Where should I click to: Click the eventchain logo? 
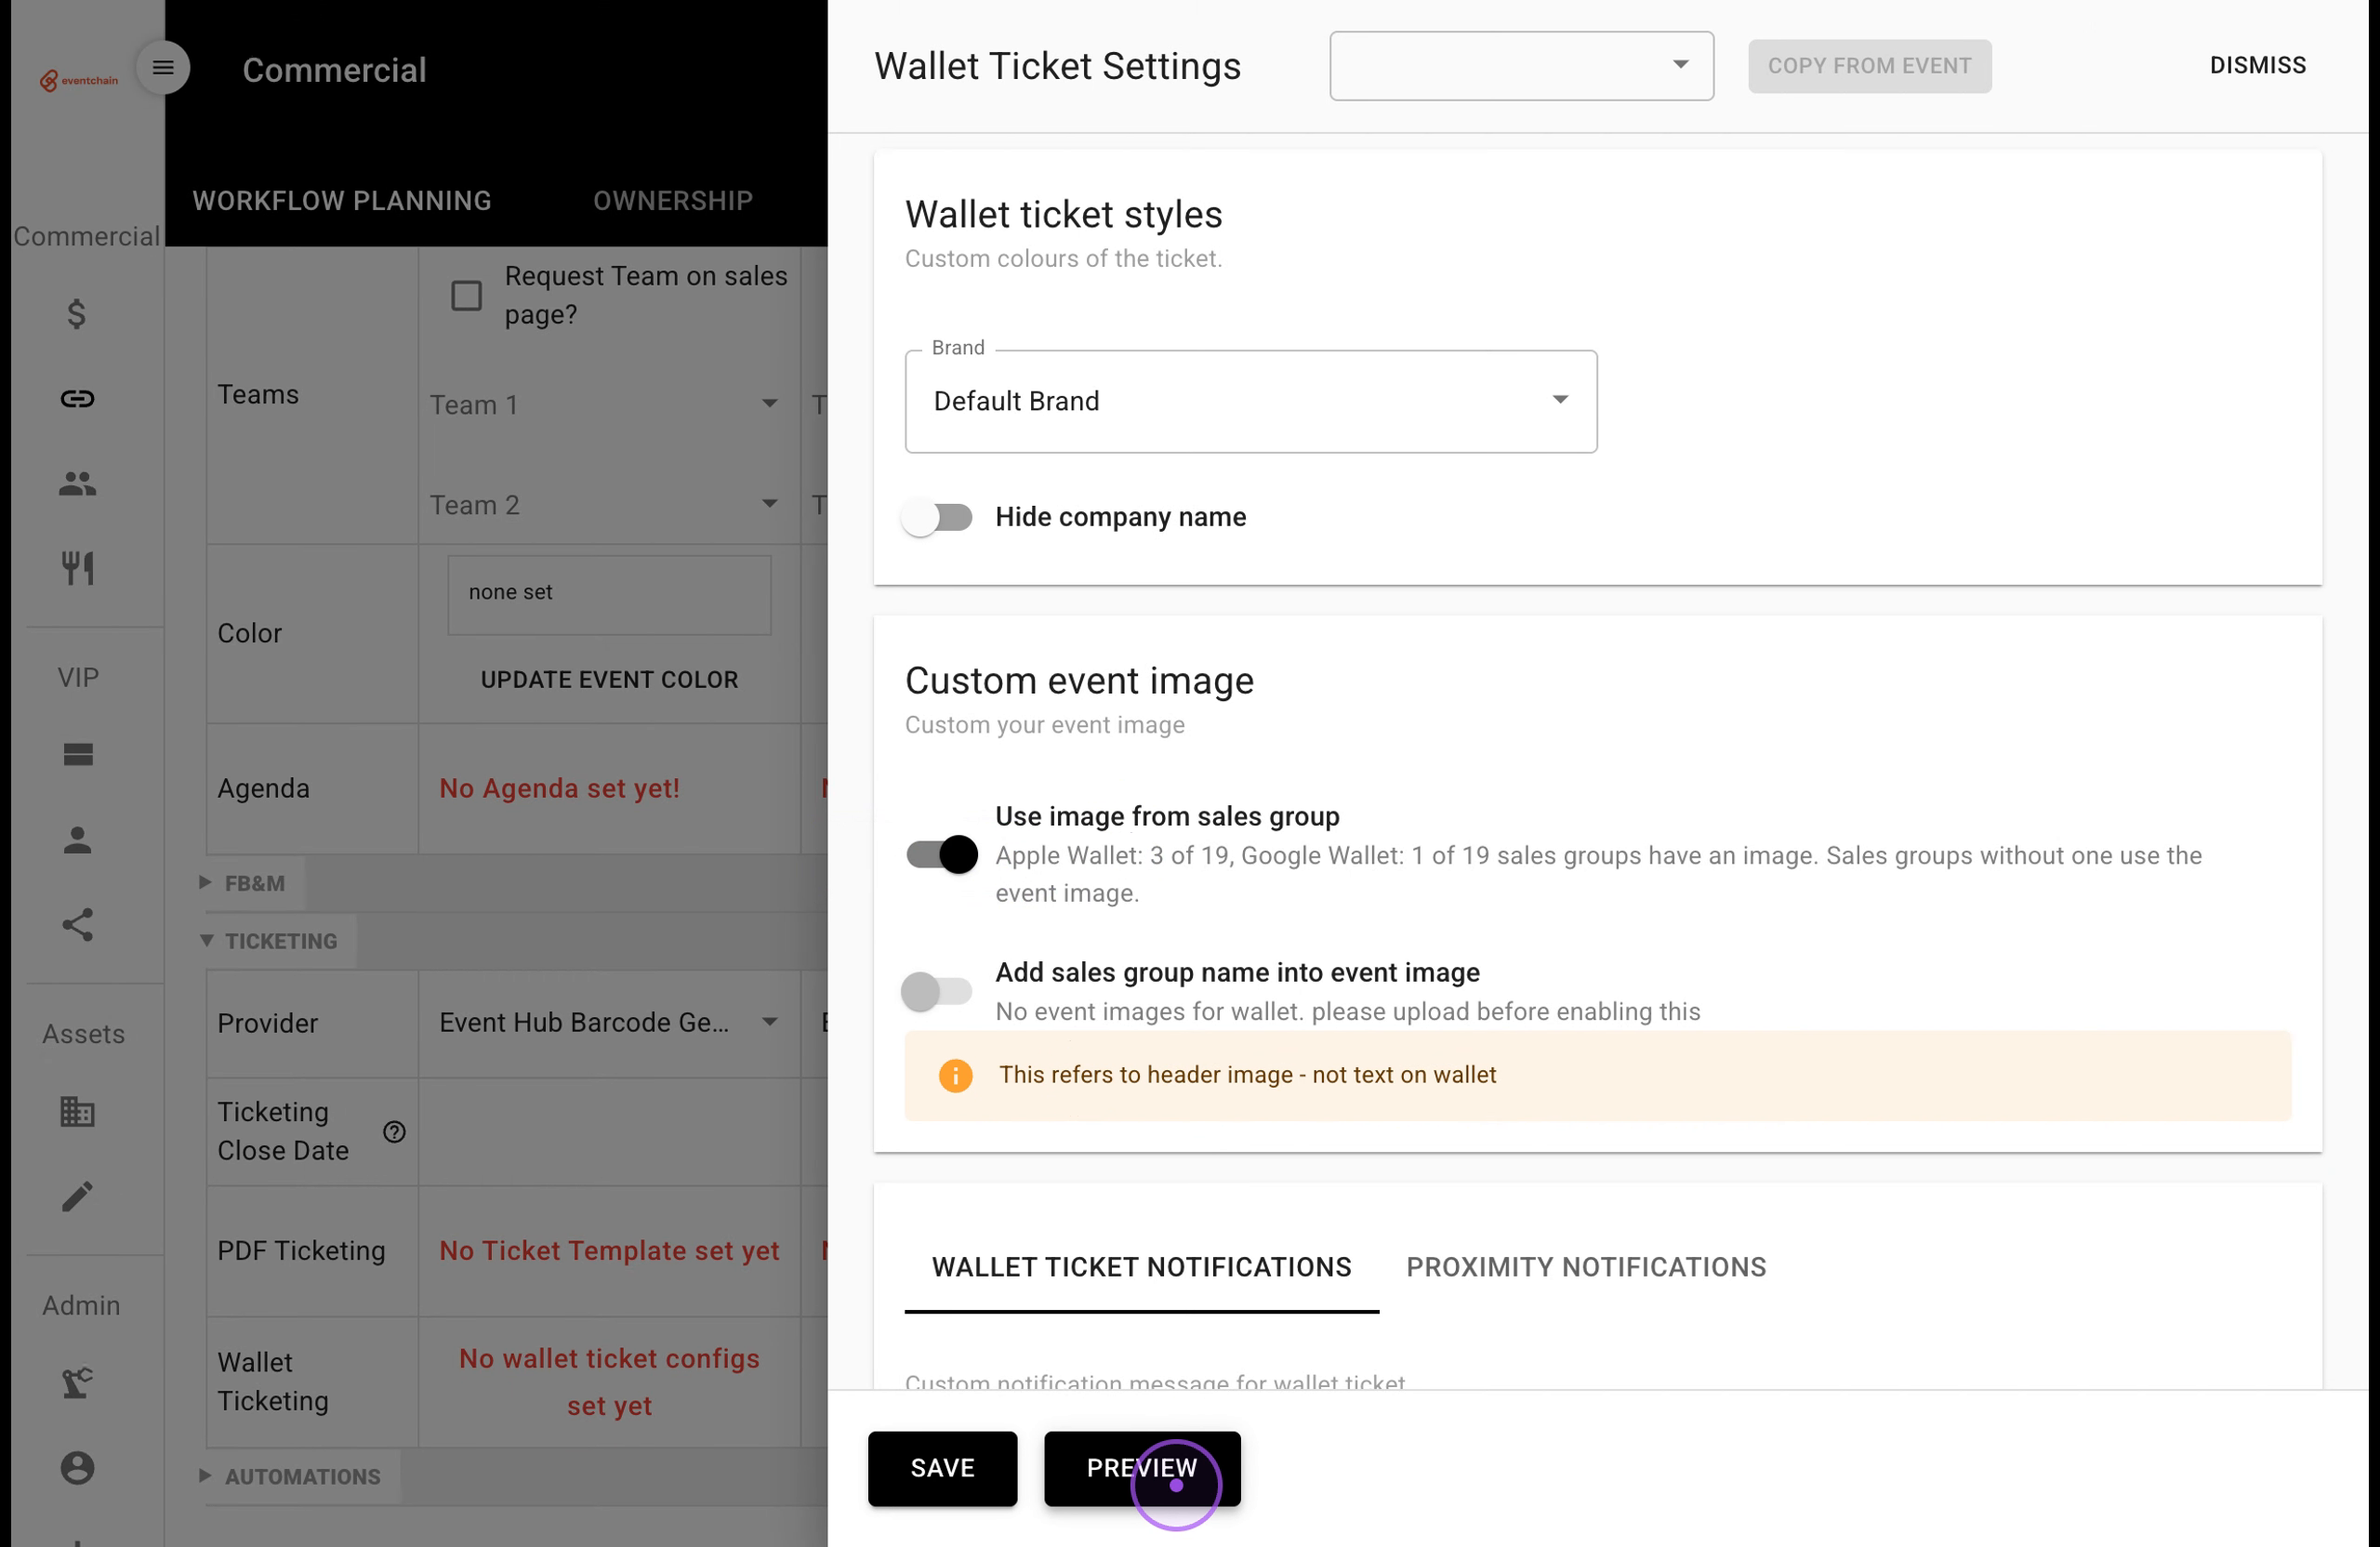point(79,80)
